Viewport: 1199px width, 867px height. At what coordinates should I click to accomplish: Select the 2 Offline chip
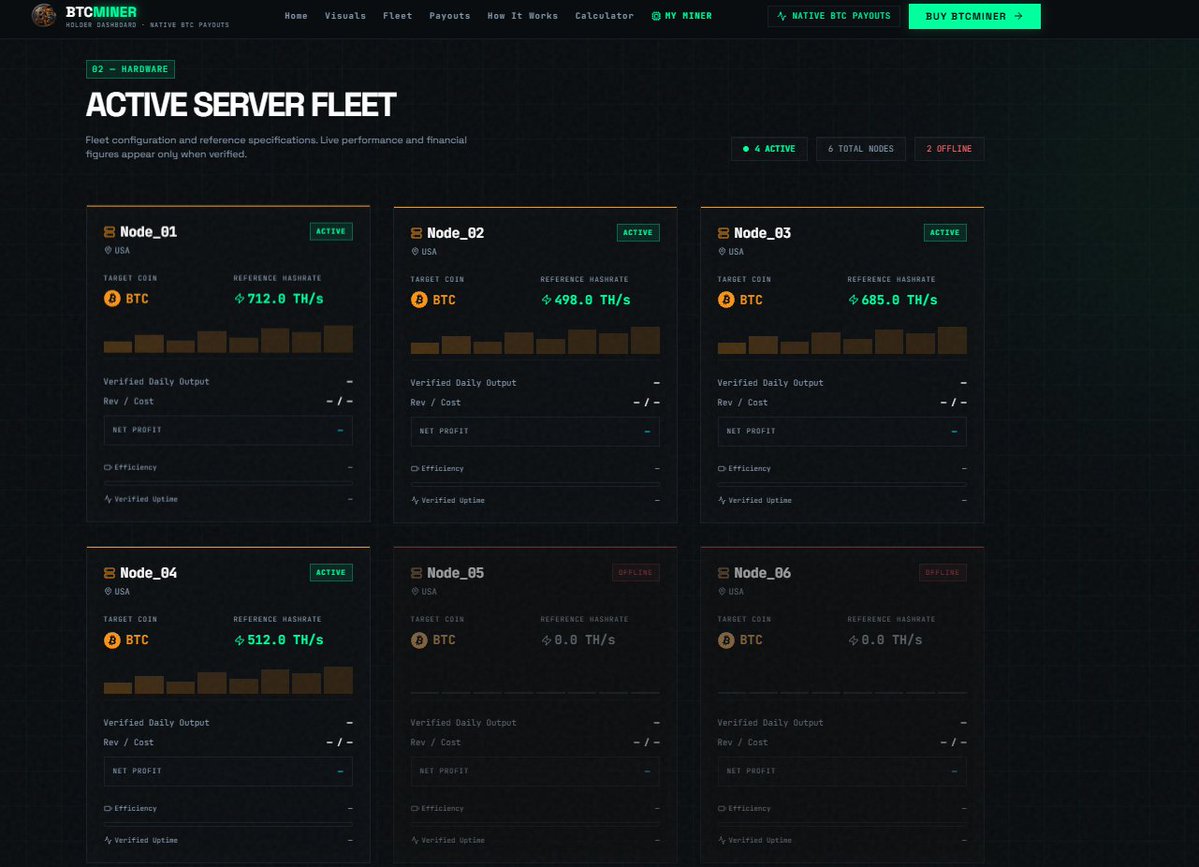pos(949,149)
